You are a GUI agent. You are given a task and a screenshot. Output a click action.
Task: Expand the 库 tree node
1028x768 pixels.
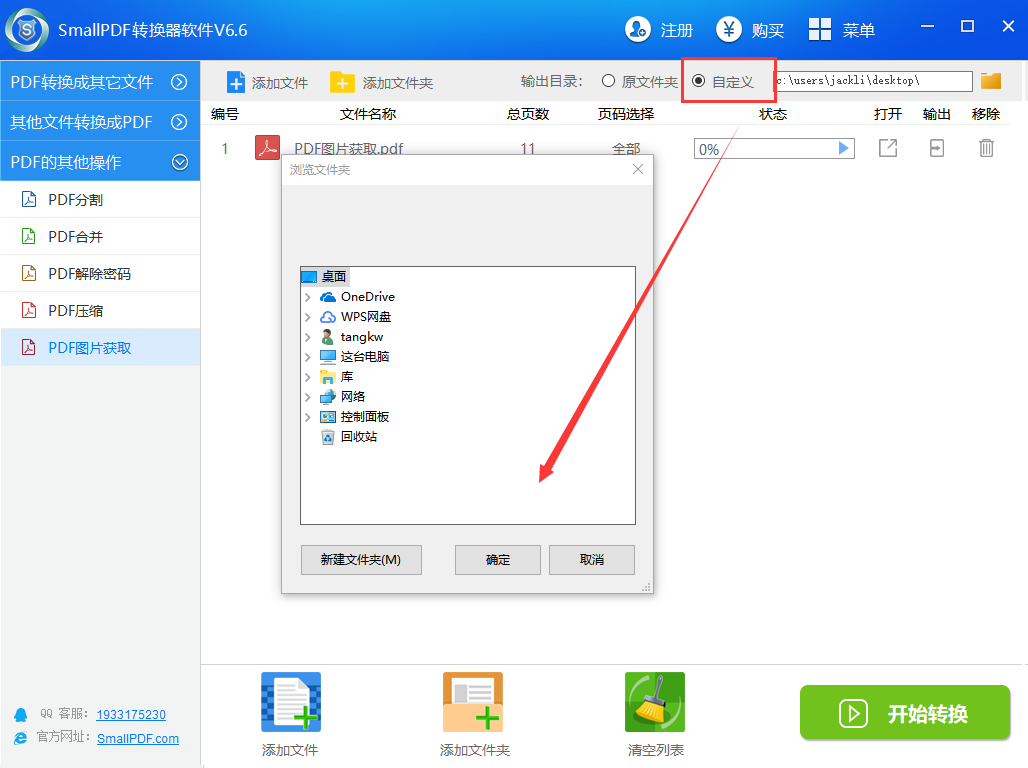(308, 377)
